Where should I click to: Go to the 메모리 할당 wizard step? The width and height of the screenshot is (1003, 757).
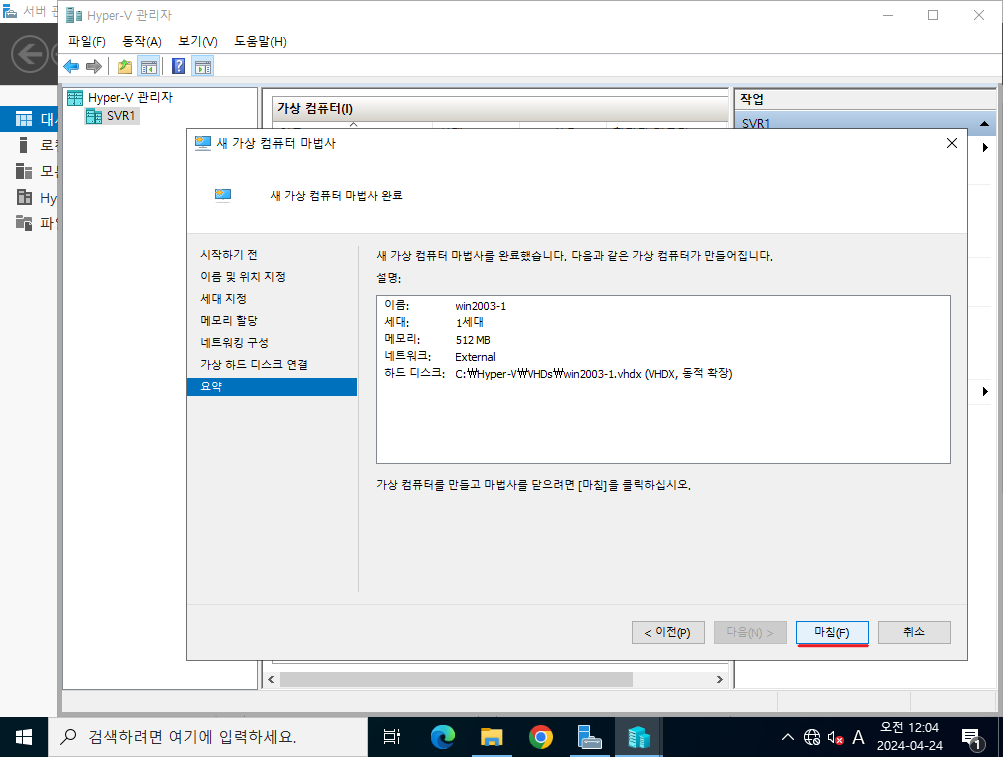pos(228,321)
